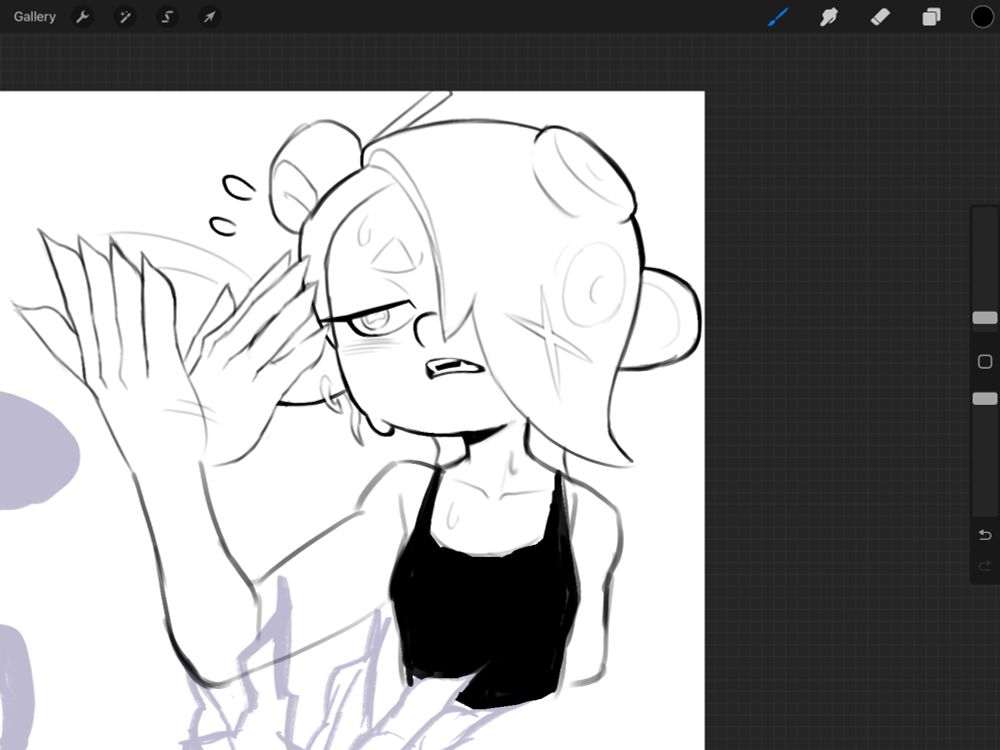Image resolution: width=1000 pixels, height=750 pixels.
Task: Select the Brush tool
Action: tap(778, 17)
